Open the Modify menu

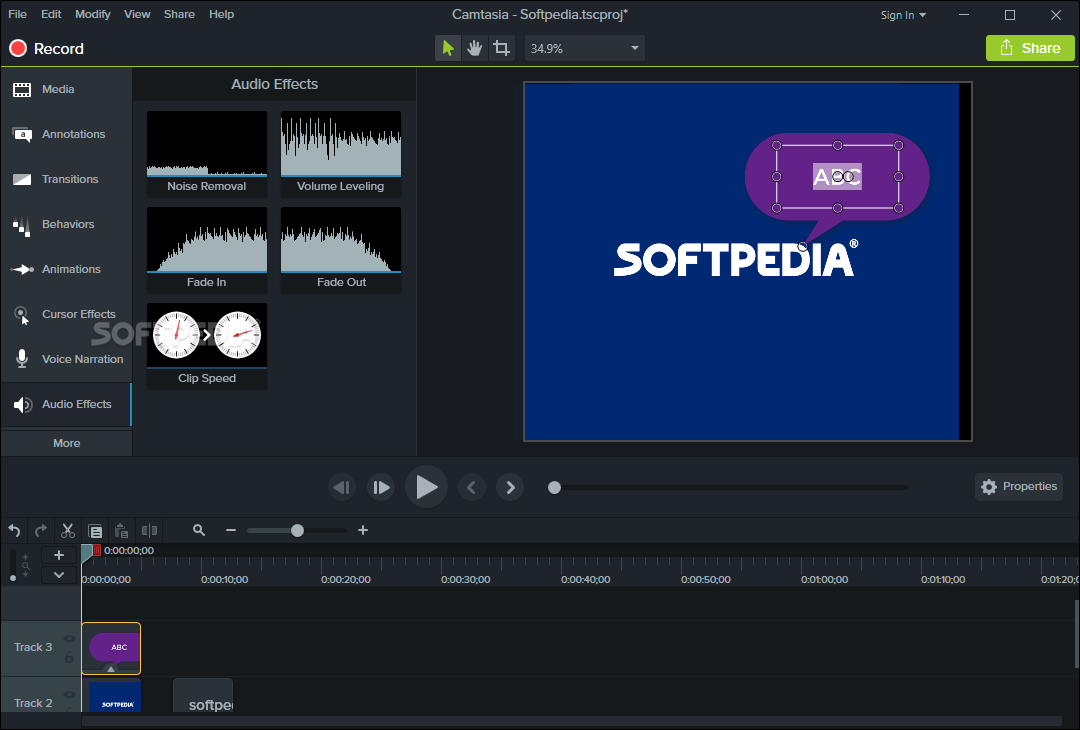(x=92, y=14)
